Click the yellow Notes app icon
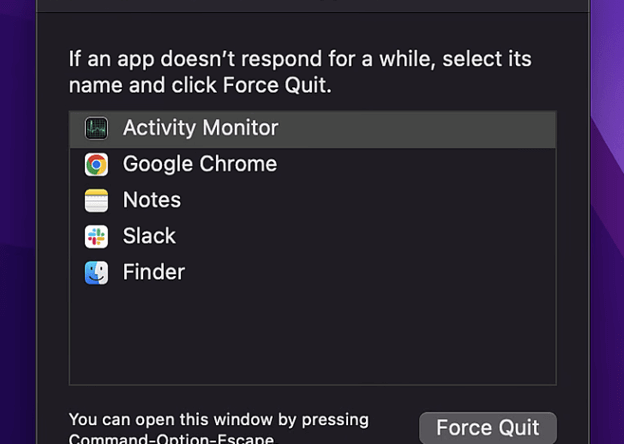This screenshot has height=444, width=624. 96,200
